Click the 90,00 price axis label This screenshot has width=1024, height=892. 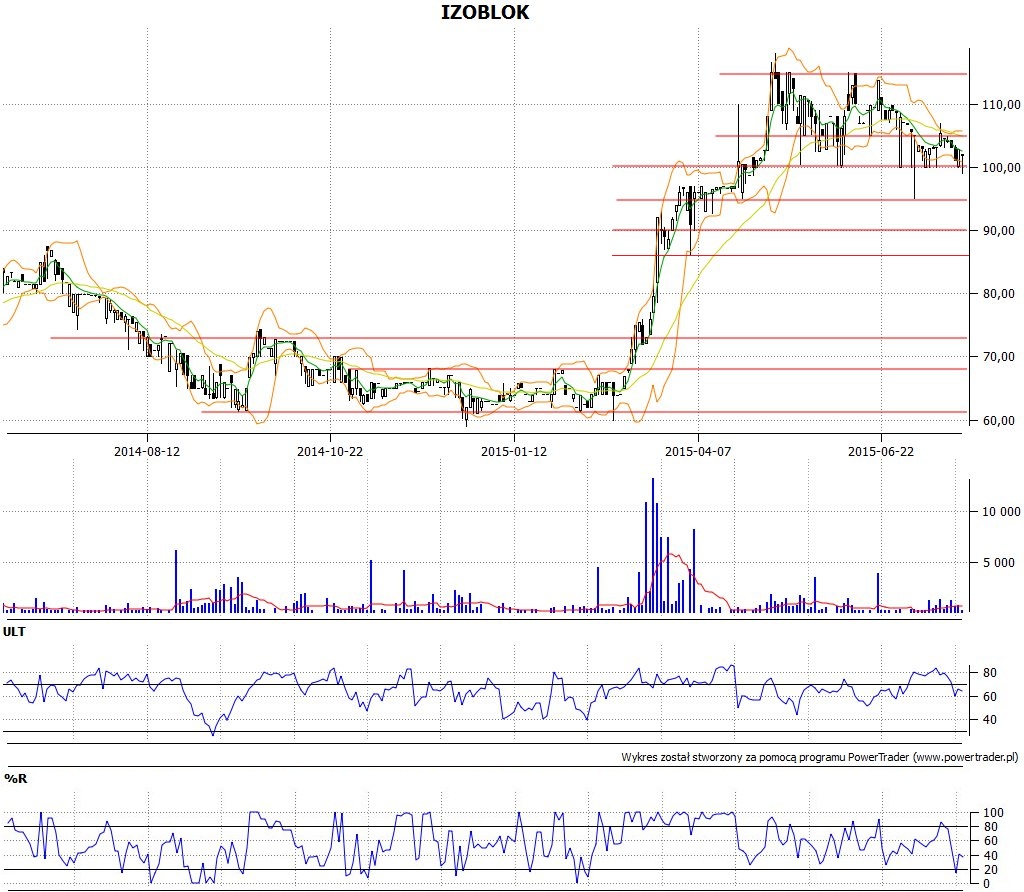(x=999, y=231)
